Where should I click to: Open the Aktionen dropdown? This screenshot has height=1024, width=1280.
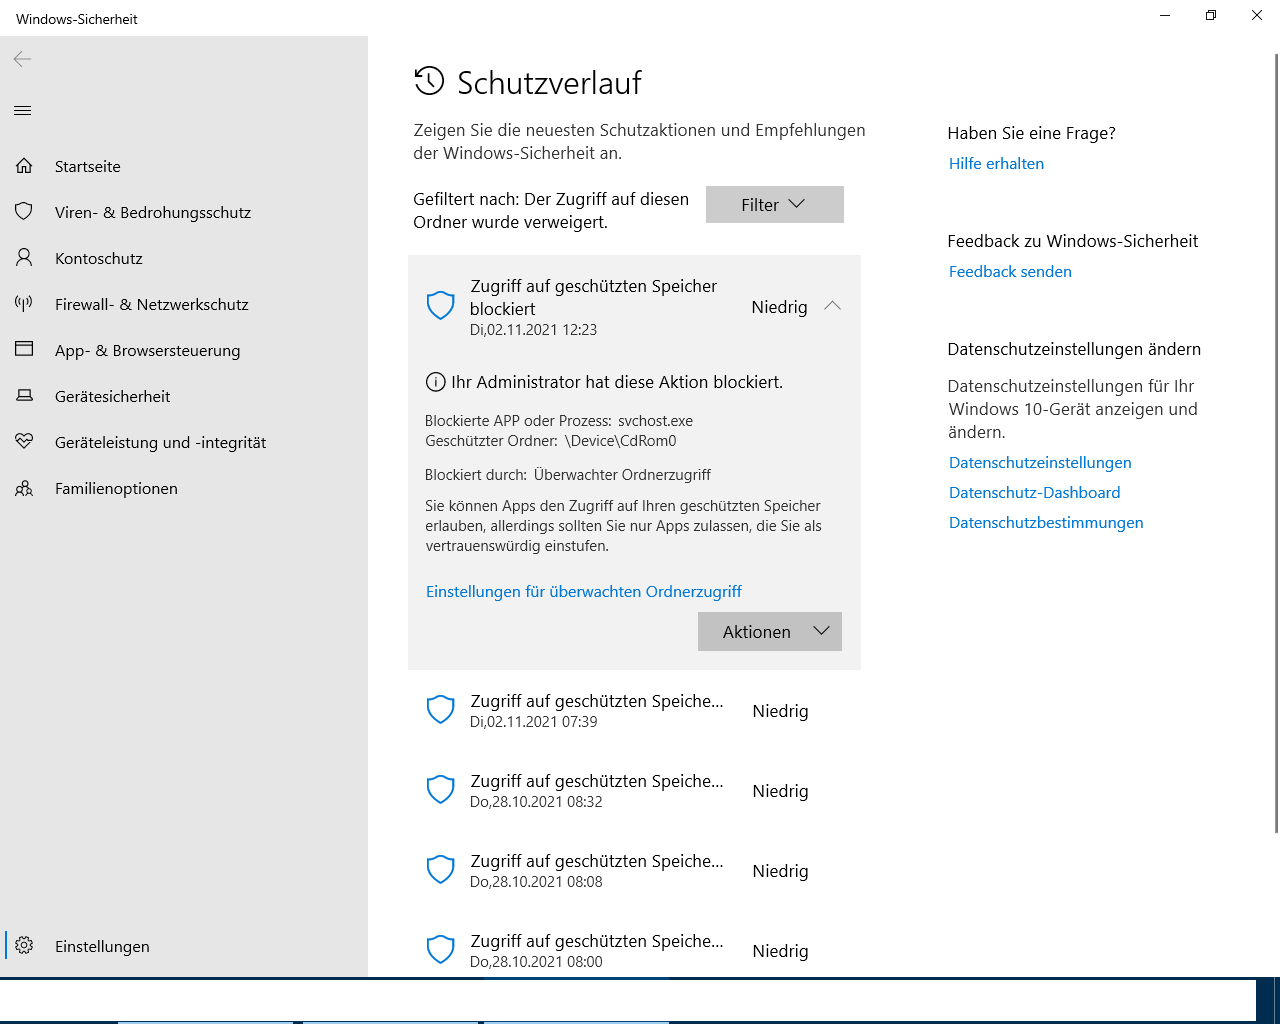(770, 632)
